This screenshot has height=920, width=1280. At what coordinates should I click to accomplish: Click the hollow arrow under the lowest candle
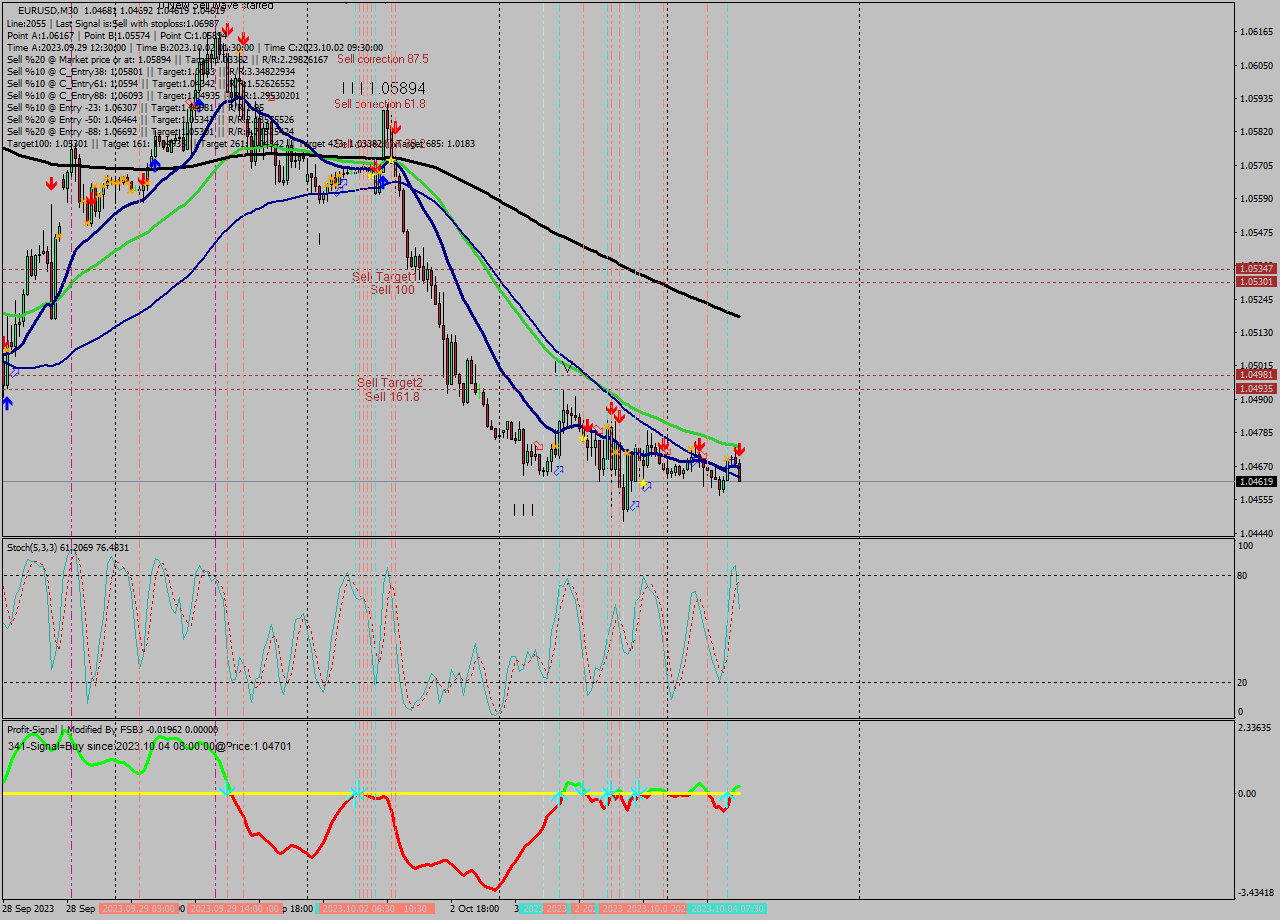click(635, 505)
